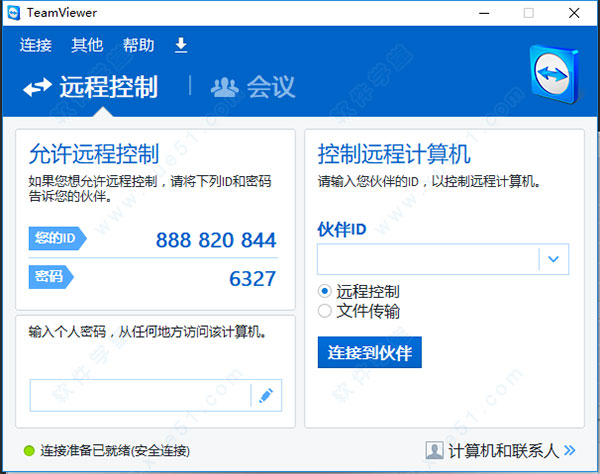Click the 连接准备已就绪 status text
Image resolution: width=600 pixels, height=474 pixels.
point(115,451)
